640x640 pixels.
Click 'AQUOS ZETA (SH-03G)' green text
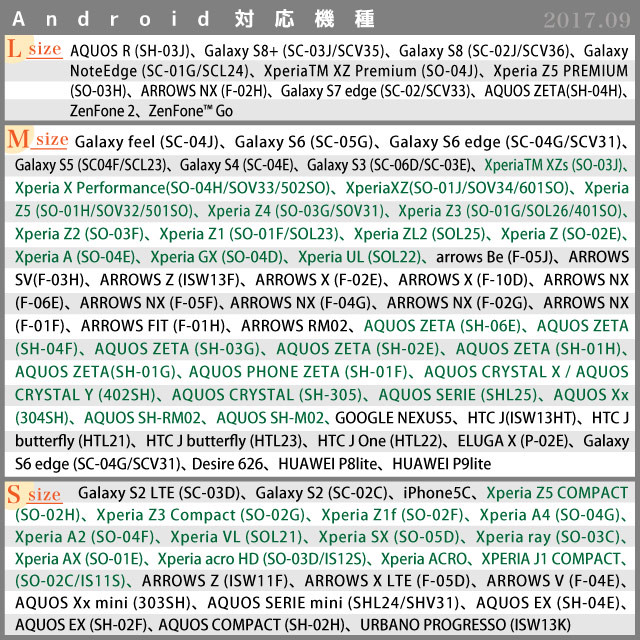177,349
